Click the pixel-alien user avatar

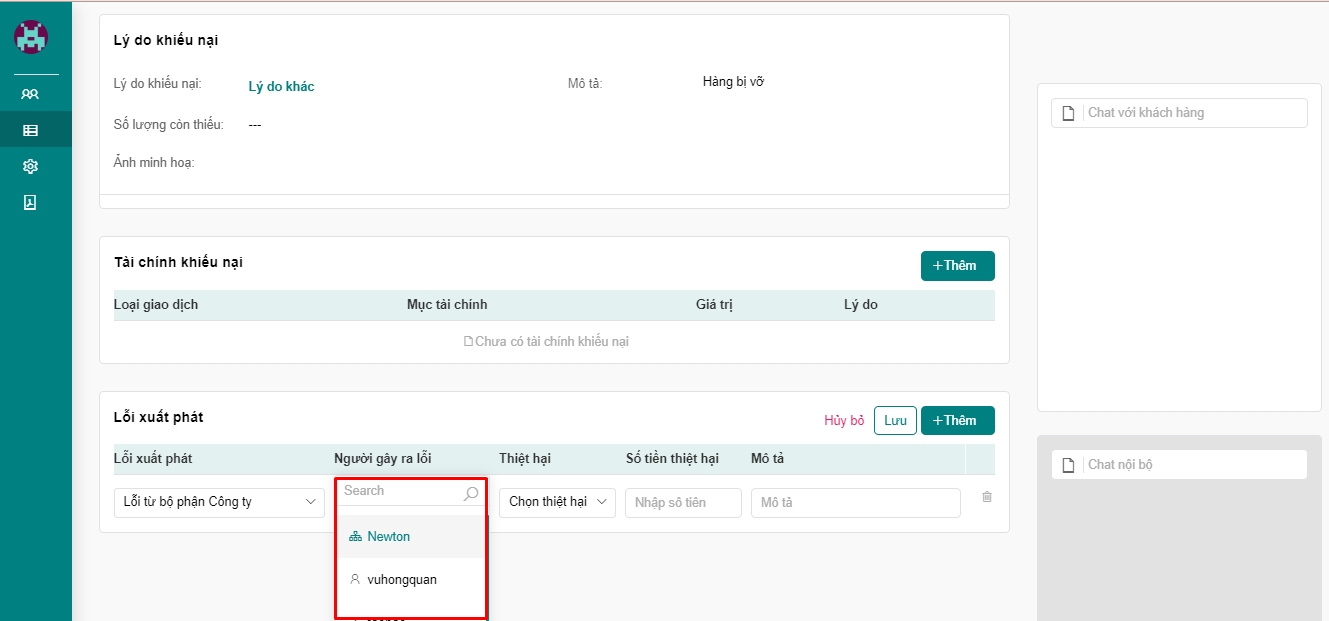pyautogui.click(x=31, y=37)
